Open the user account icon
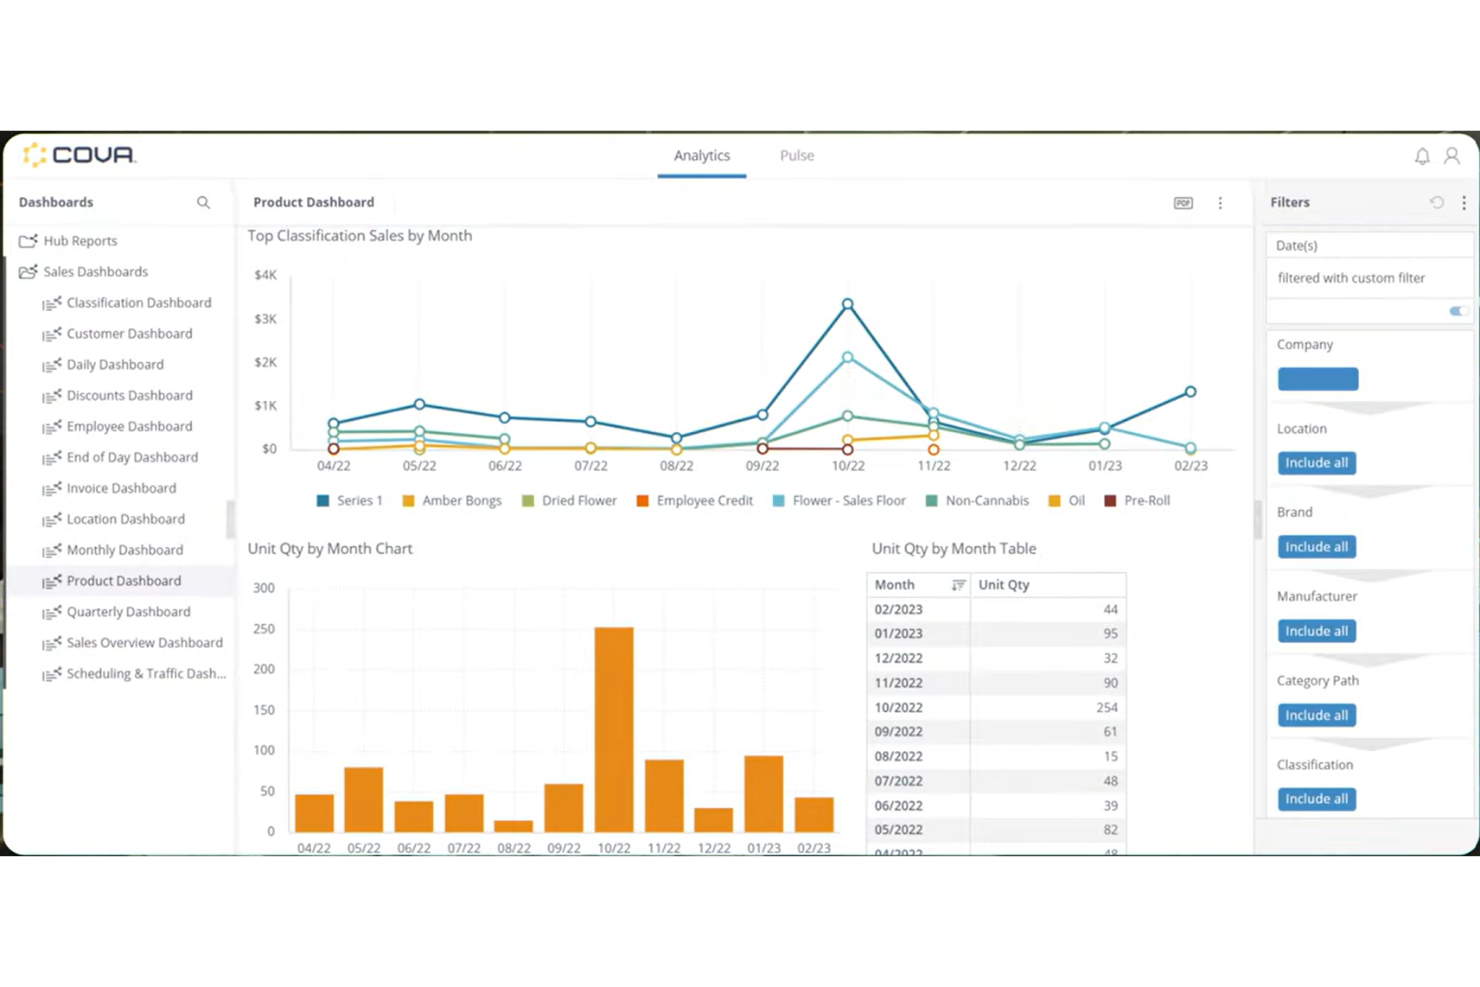 [x=1452, y=156]
